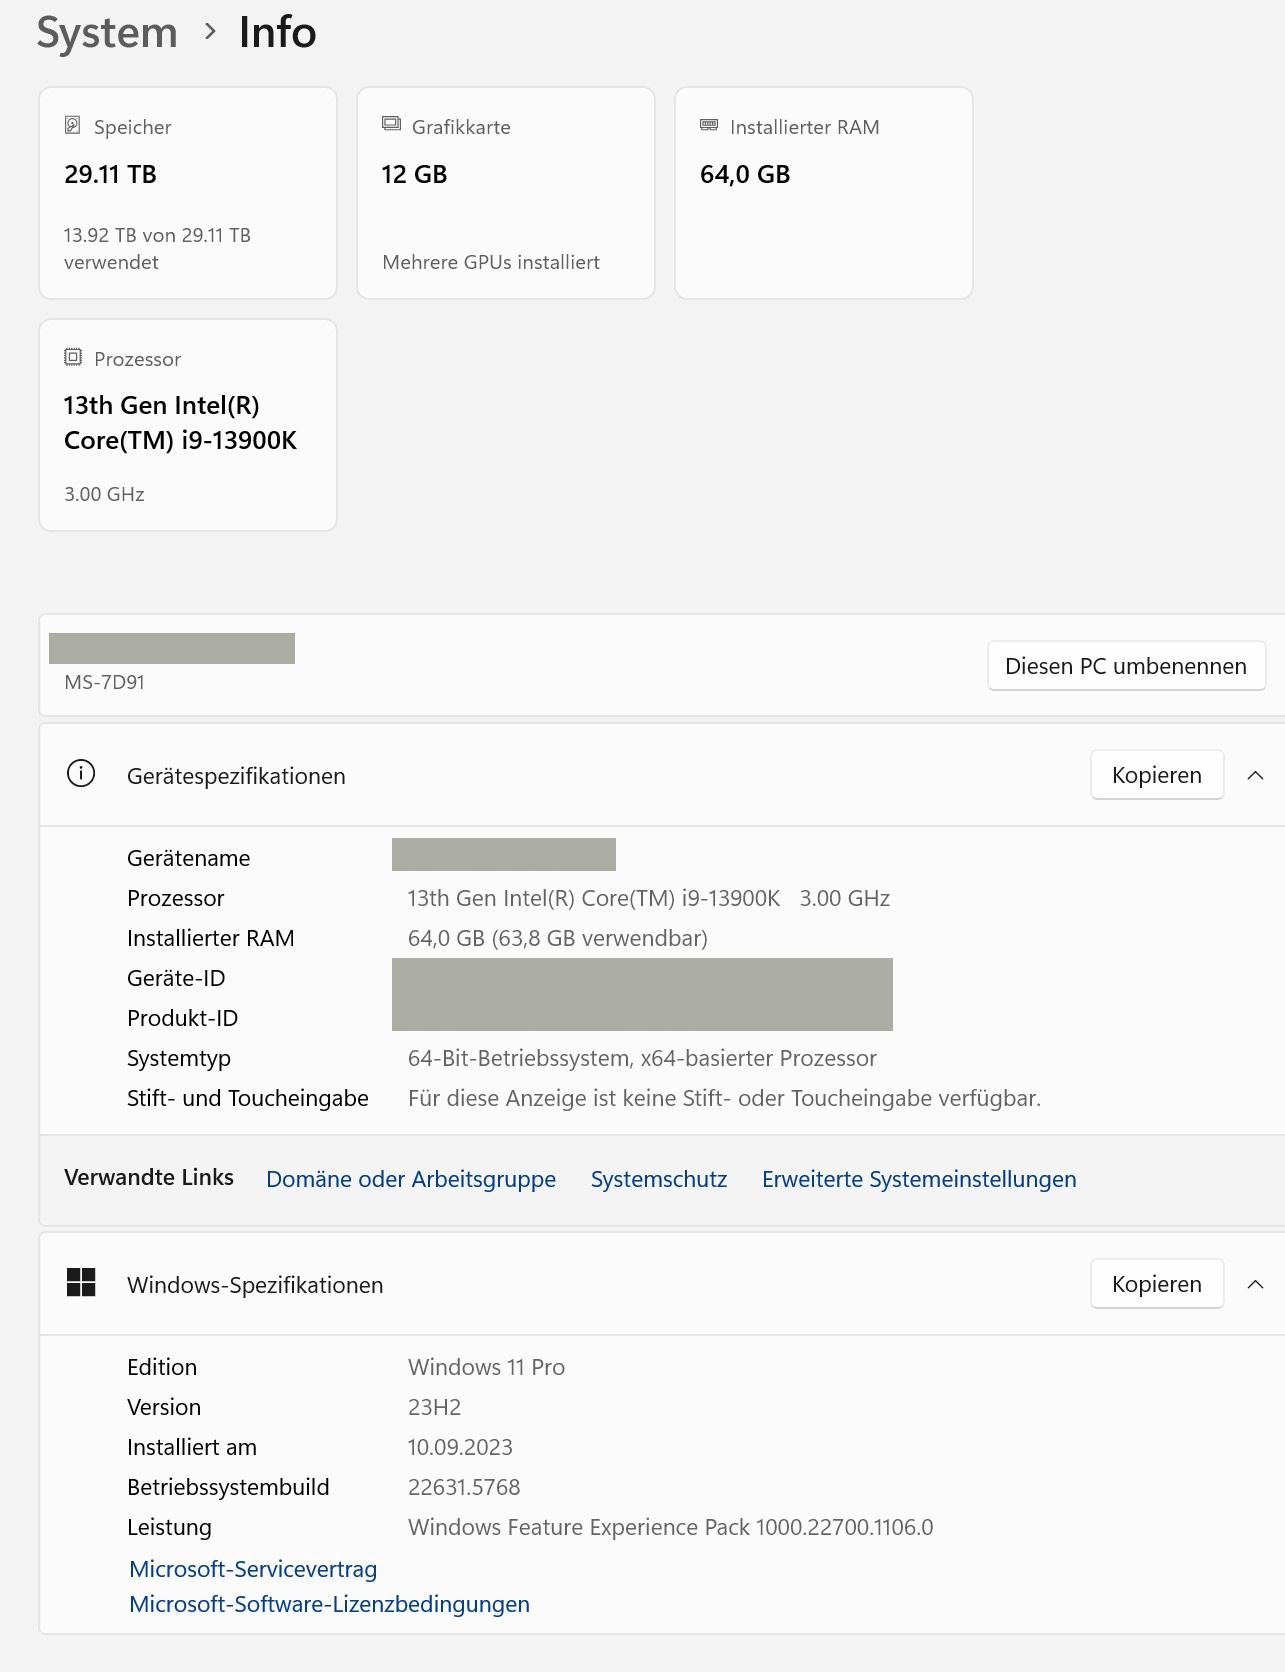
Task: Open the Domäne oder Arbeitsgruppe link
Action: [x=410, y=1179]
